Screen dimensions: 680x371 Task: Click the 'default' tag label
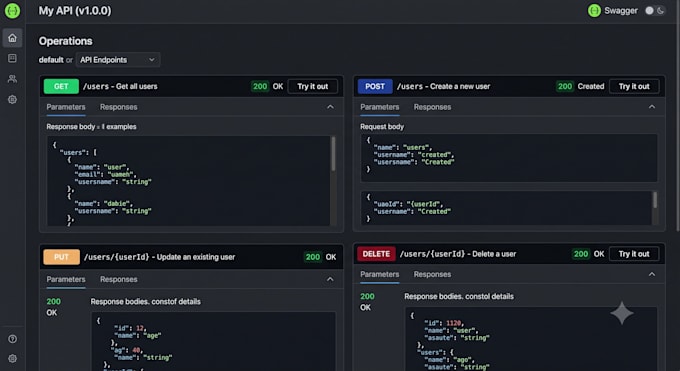(51, 60)
